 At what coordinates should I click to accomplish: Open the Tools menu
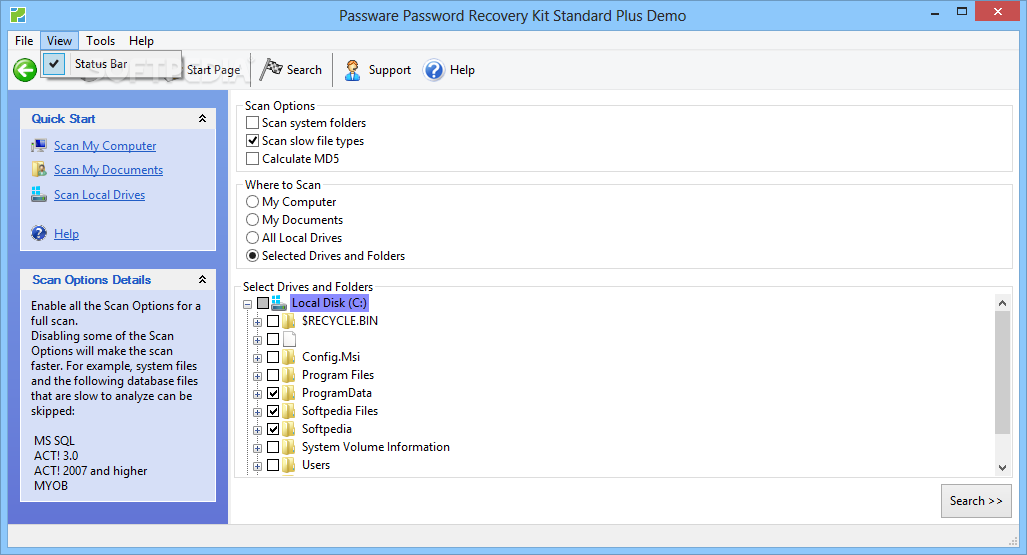100,41
